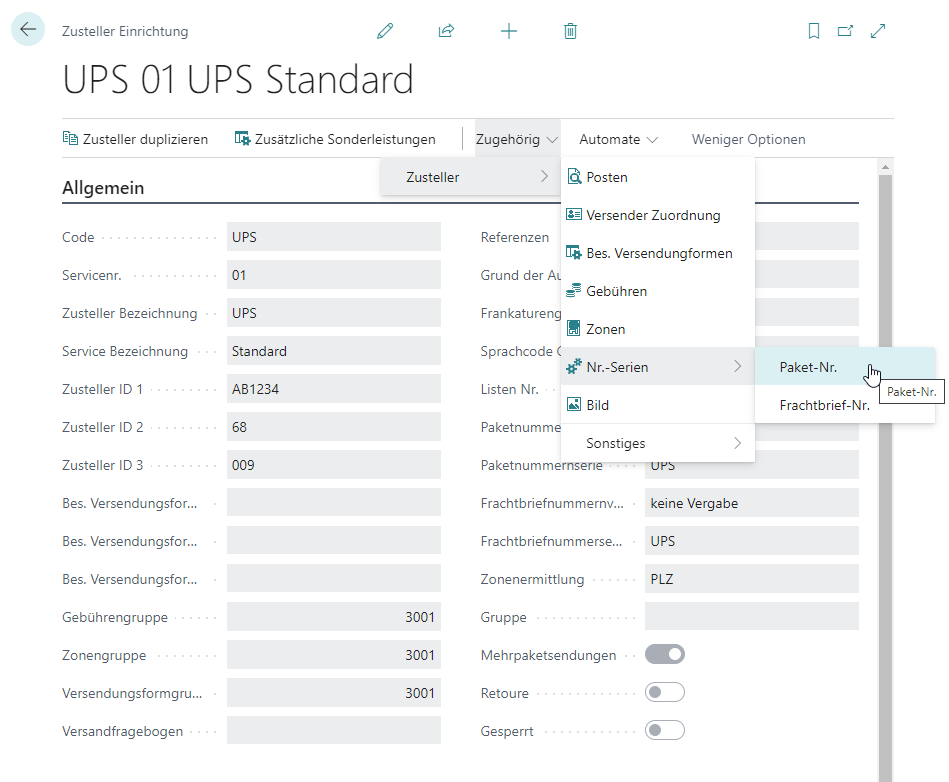Screen dimensions: 949x782
Task: Click the Nr.-Serien submenu arrow
Action: click(x=737, y=366)
